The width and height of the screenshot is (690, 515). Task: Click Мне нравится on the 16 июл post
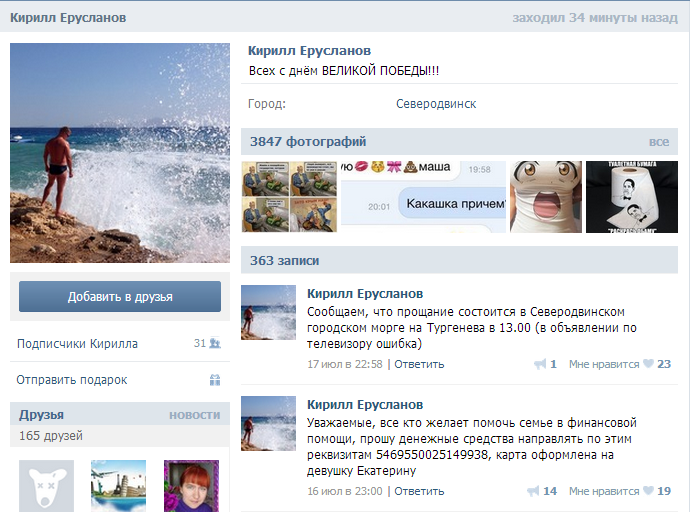604,491
